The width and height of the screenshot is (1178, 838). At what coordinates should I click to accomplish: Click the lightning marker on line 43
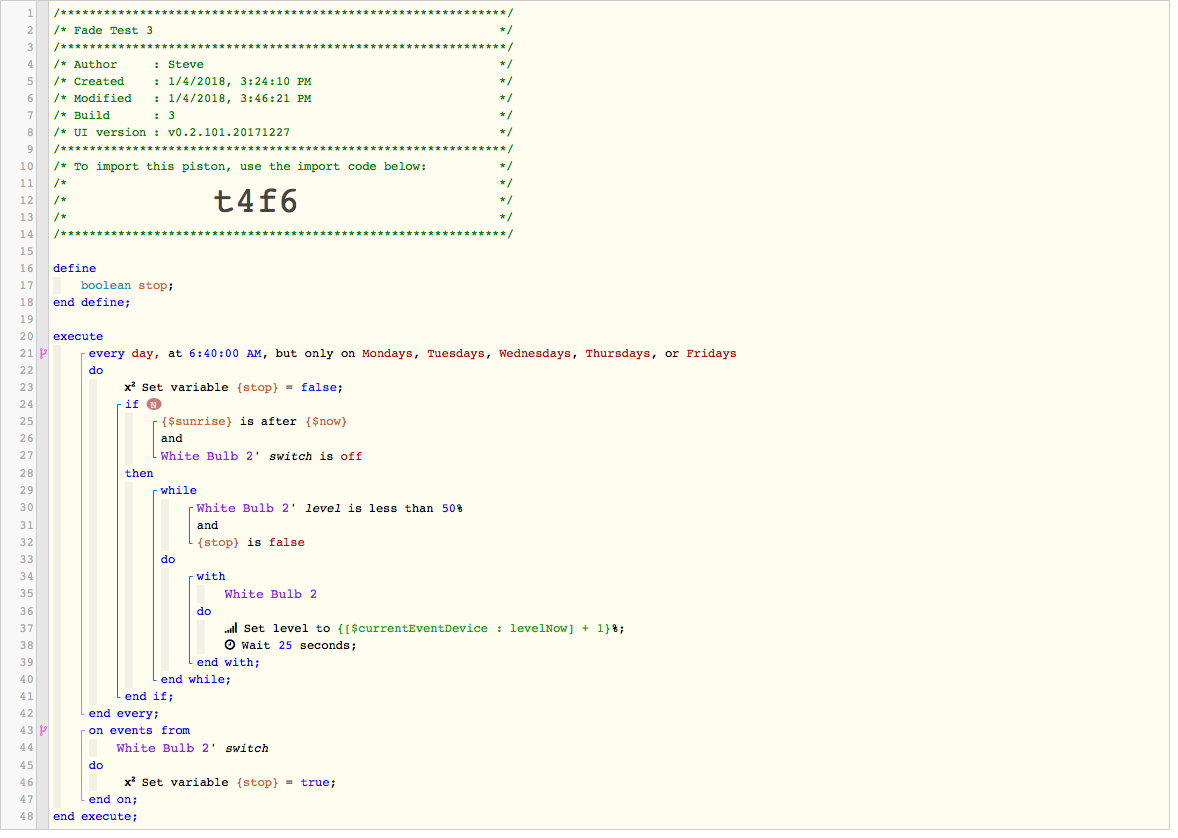44,731
